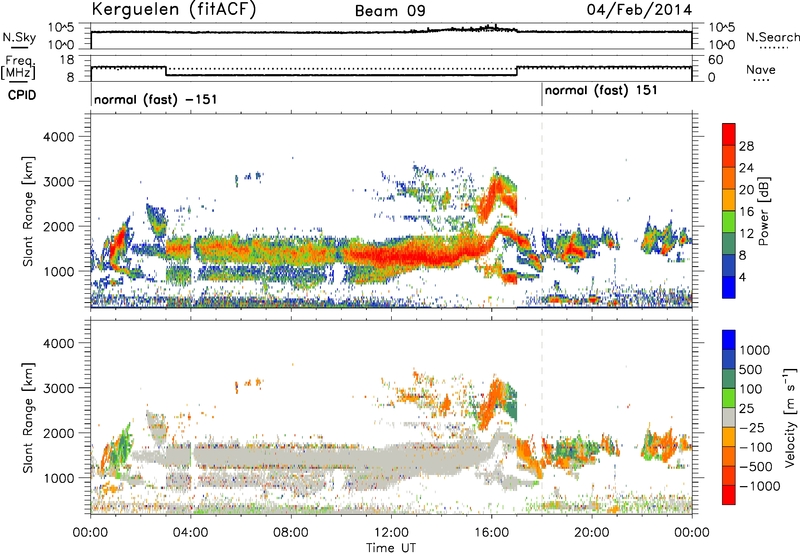This screenshot has width=800, height=554.
Task: Select the "18" frequency axis tick
Action: coord(67,60)
